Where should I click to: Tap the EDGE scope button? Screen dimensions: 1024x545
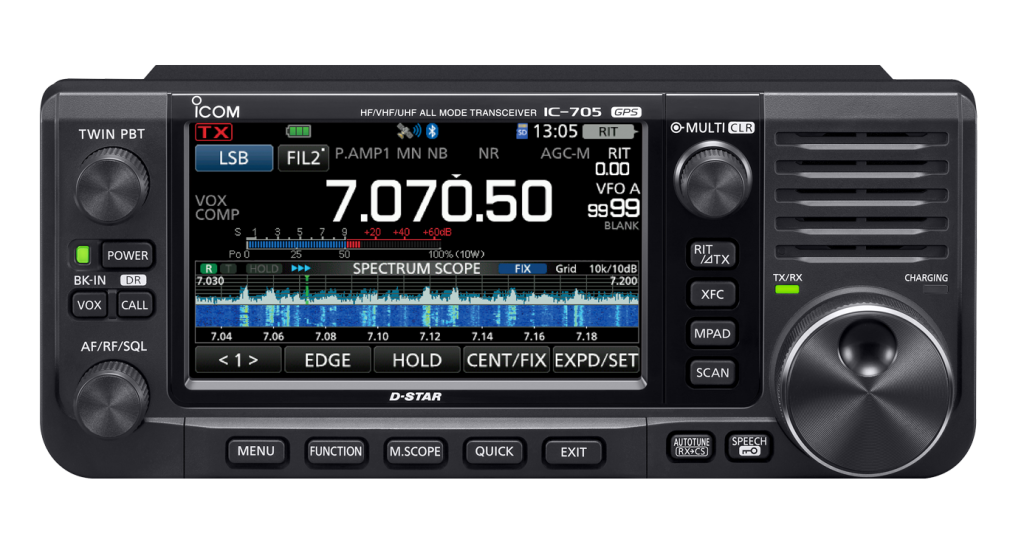click(x=328, y=360)
